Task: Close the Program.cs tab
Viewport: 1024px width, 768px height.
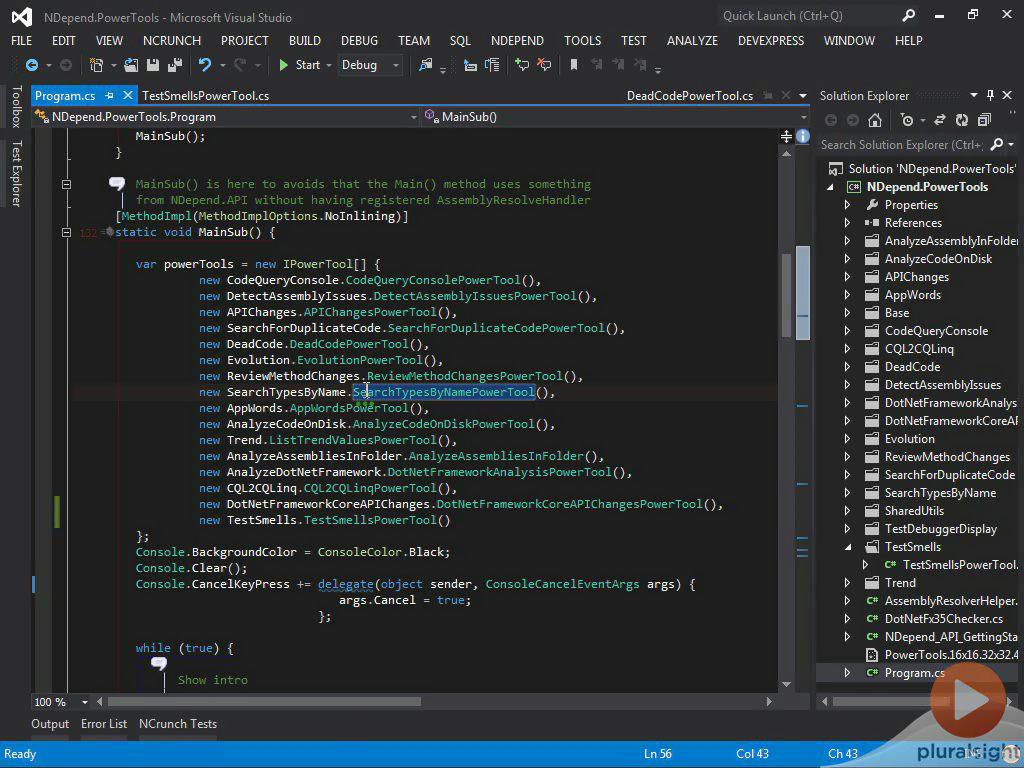Action: coord(128,95)
